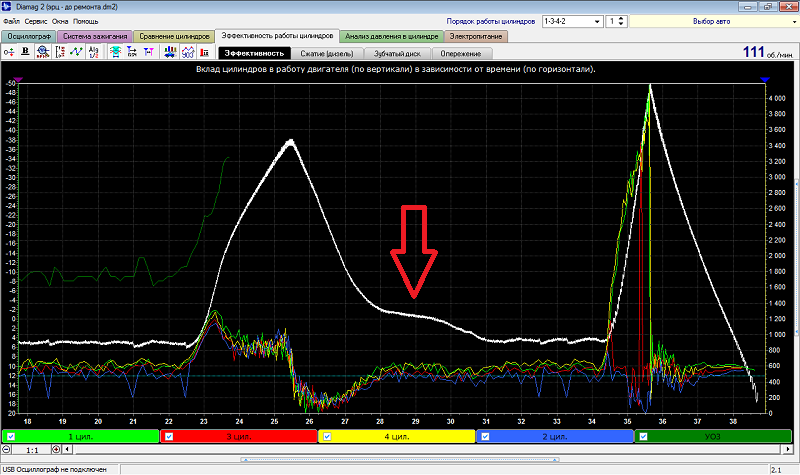Open the Помощь menu
The image size is (800, 475).
pos(86,21)
